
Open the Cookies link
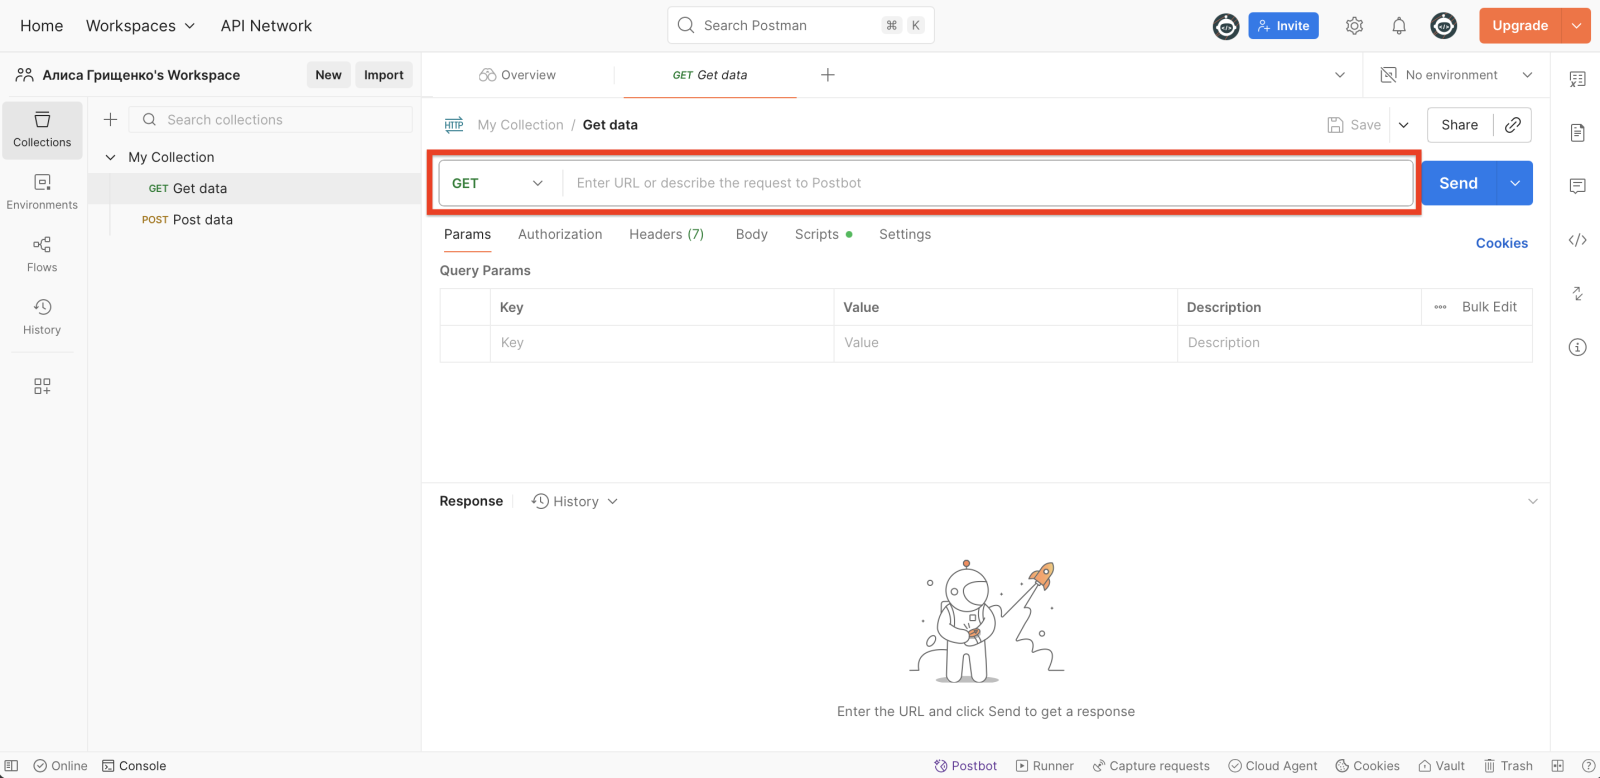coord(1501,243)
